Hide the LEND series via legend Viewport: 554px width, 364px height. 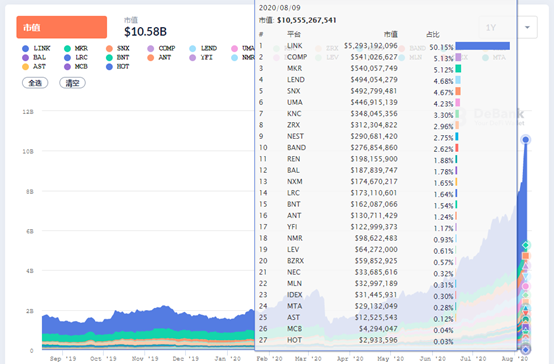click(203, 48)
